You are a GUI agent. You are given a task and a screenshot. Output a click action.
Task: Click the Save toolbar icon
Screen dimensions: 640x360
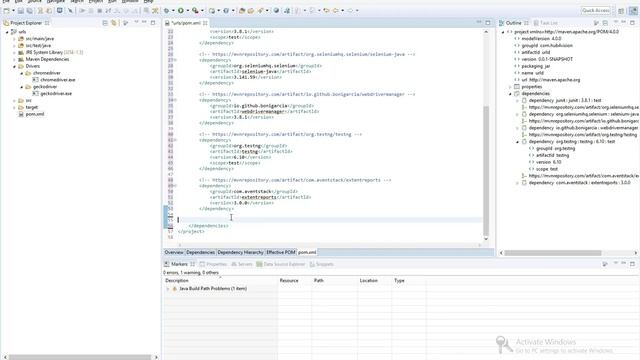21,11
